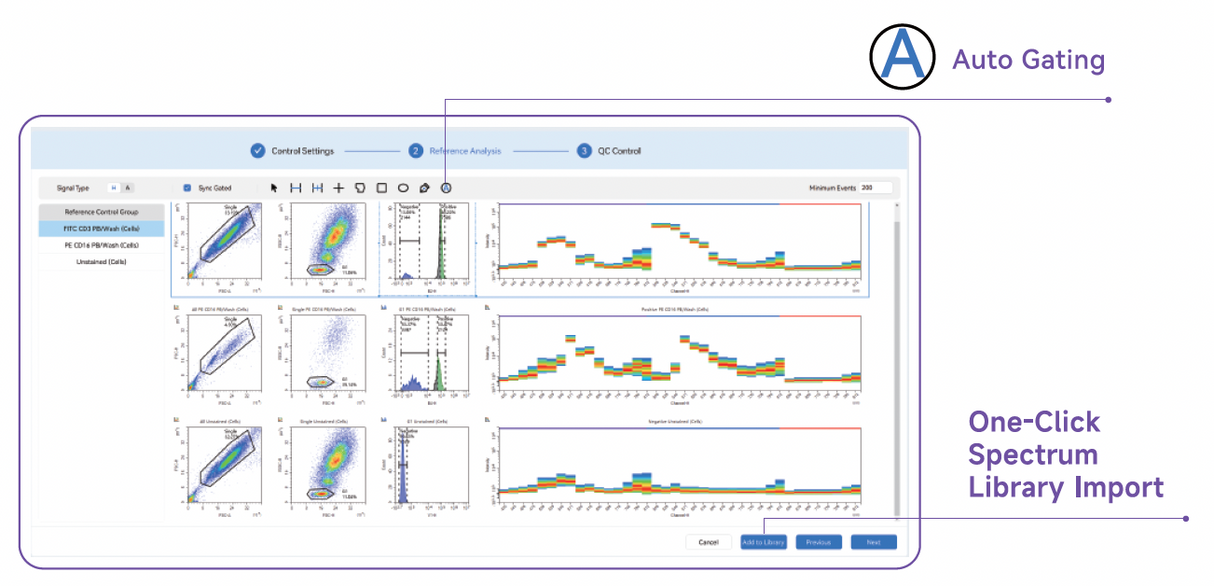Screen dimensions: 1214x586
Task: Choose the ellipse gate tool
Action: click(404, 188)
